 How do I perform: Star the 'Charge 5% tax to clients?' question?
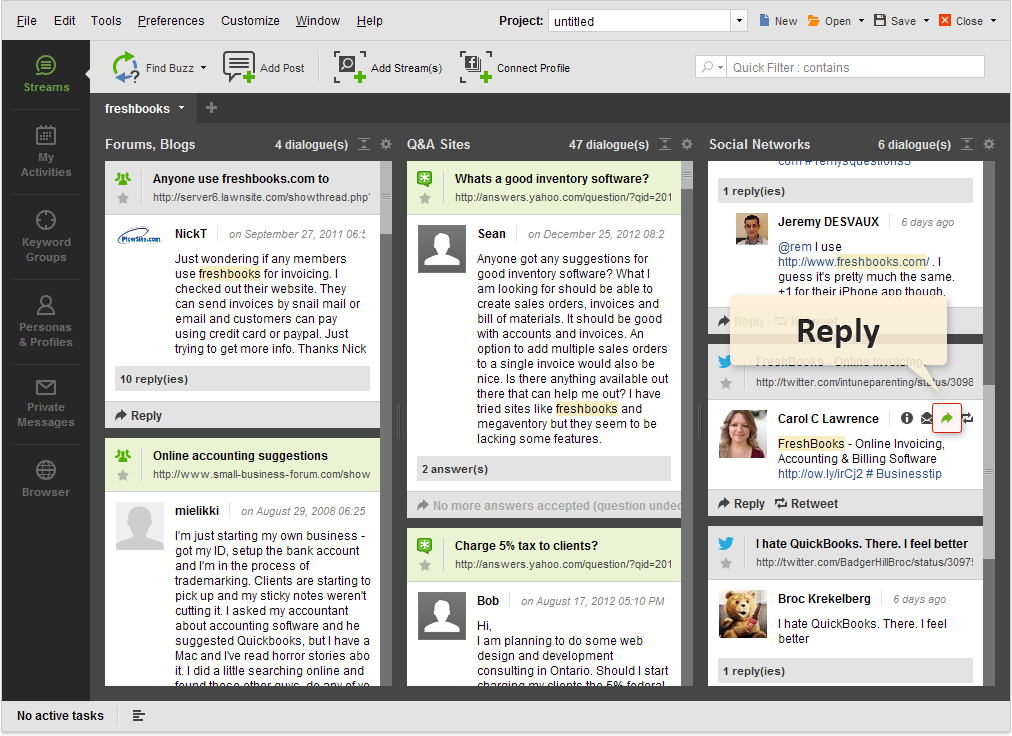(x=425, y=565)
